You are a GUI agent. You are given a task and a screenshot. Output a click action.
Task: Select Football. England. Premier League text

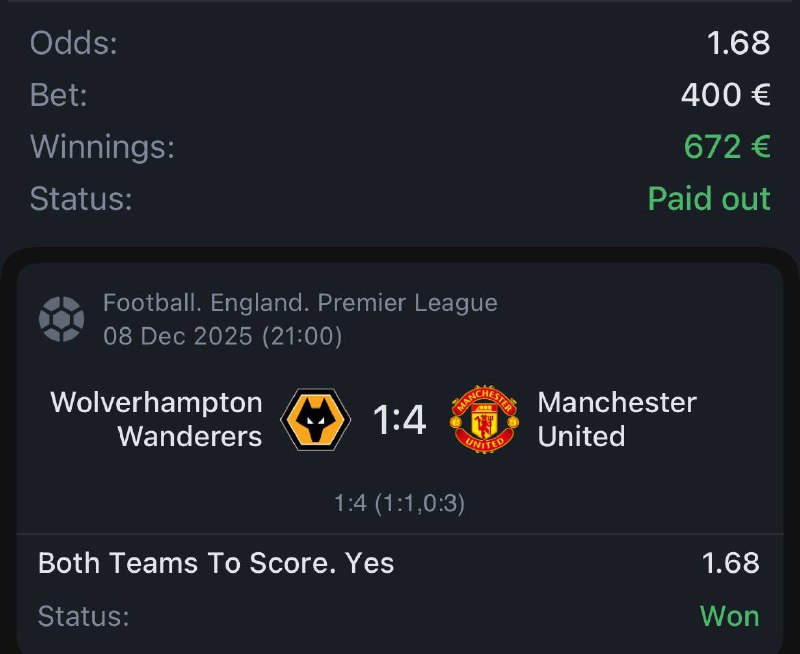tap(300, 302)
